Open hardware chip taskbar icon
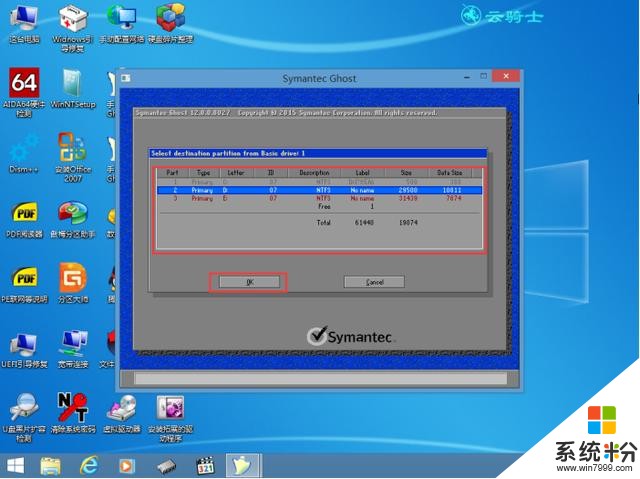 (x=166, y=466)
